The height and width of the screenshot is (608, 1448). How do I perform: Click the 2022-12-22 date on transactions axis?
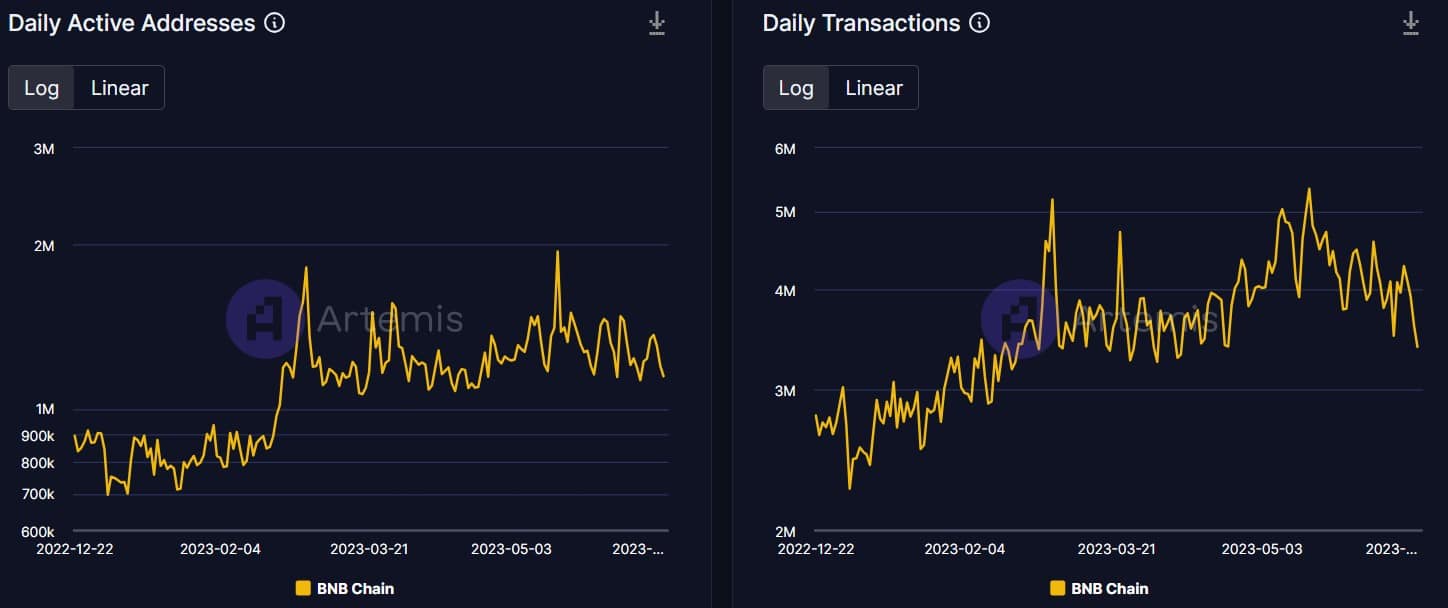[x=816, y=549]
